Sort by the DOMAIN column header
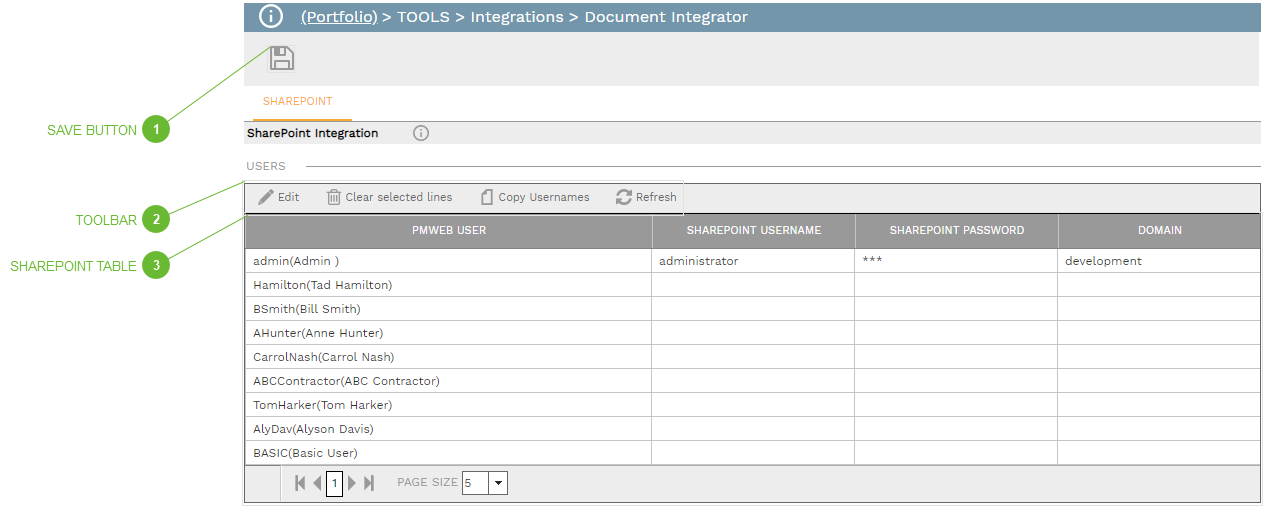Image resolution: width=1268 pixels, height=512 pixels. tap(1160, 230)
